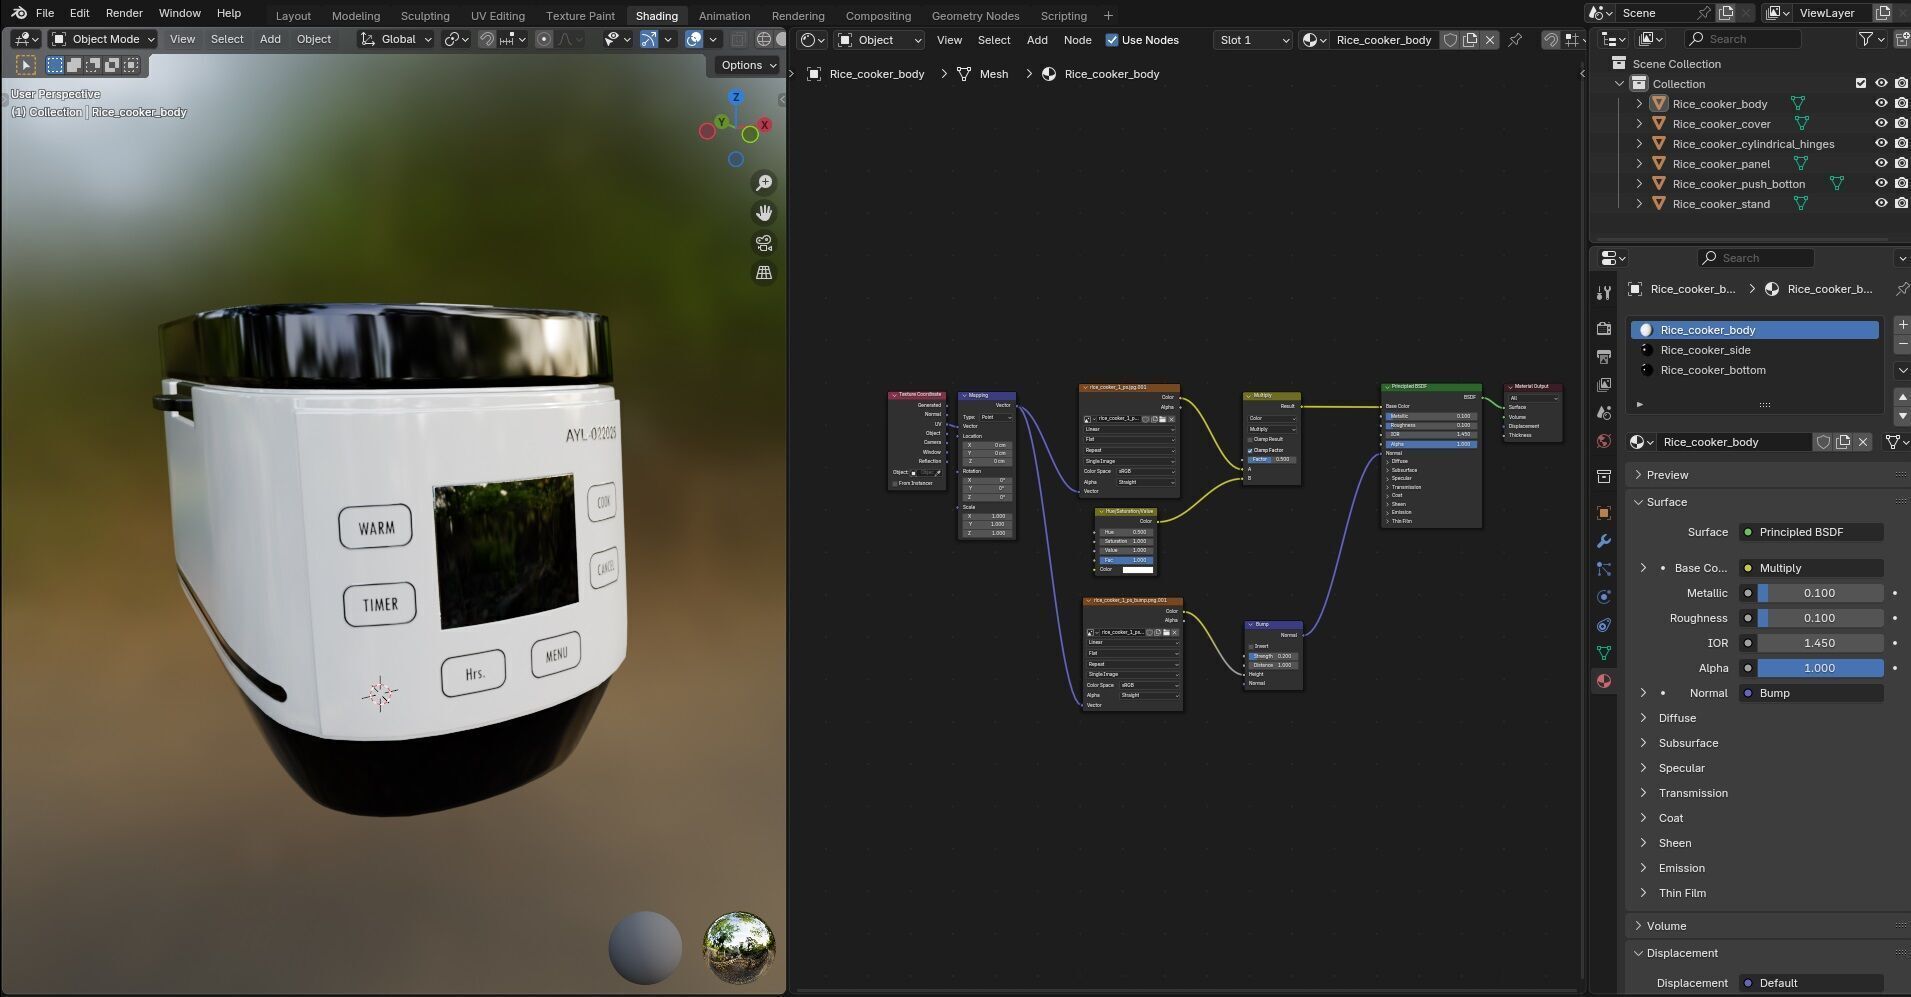Toggle viewport overlays button

[x=694, y=40]
